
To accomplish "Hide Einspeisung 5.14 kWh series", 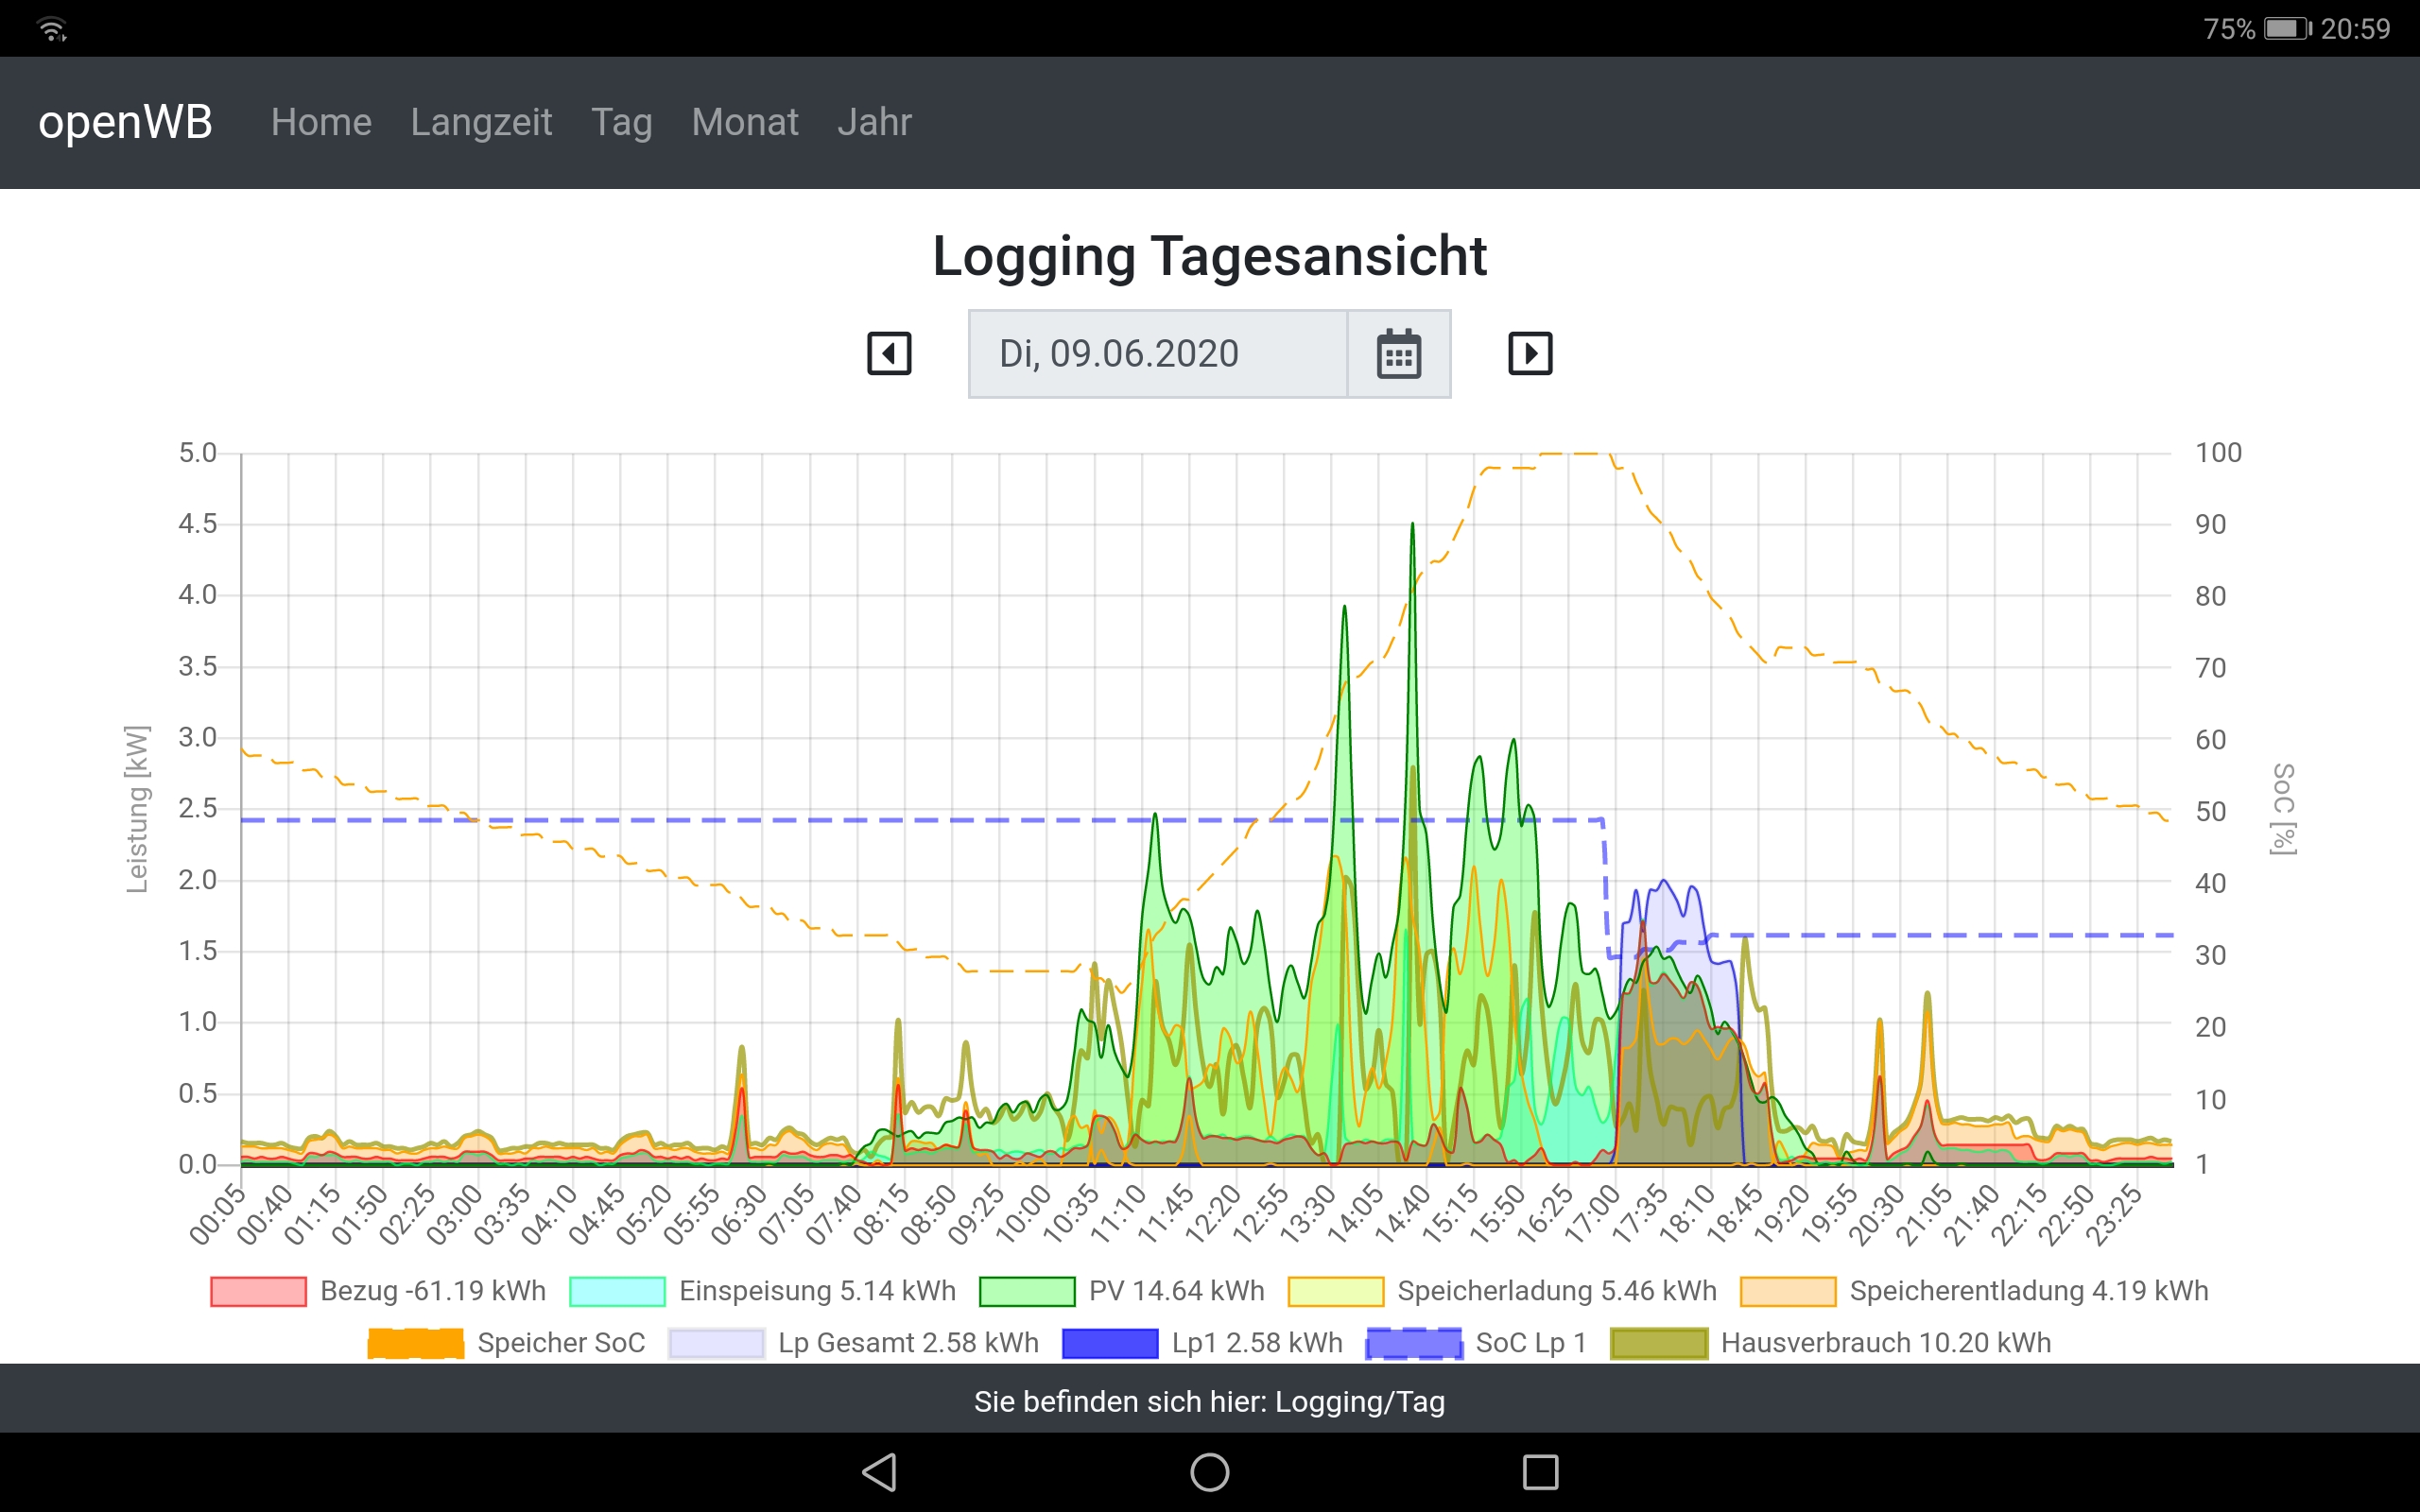I will coord(762,1291).
